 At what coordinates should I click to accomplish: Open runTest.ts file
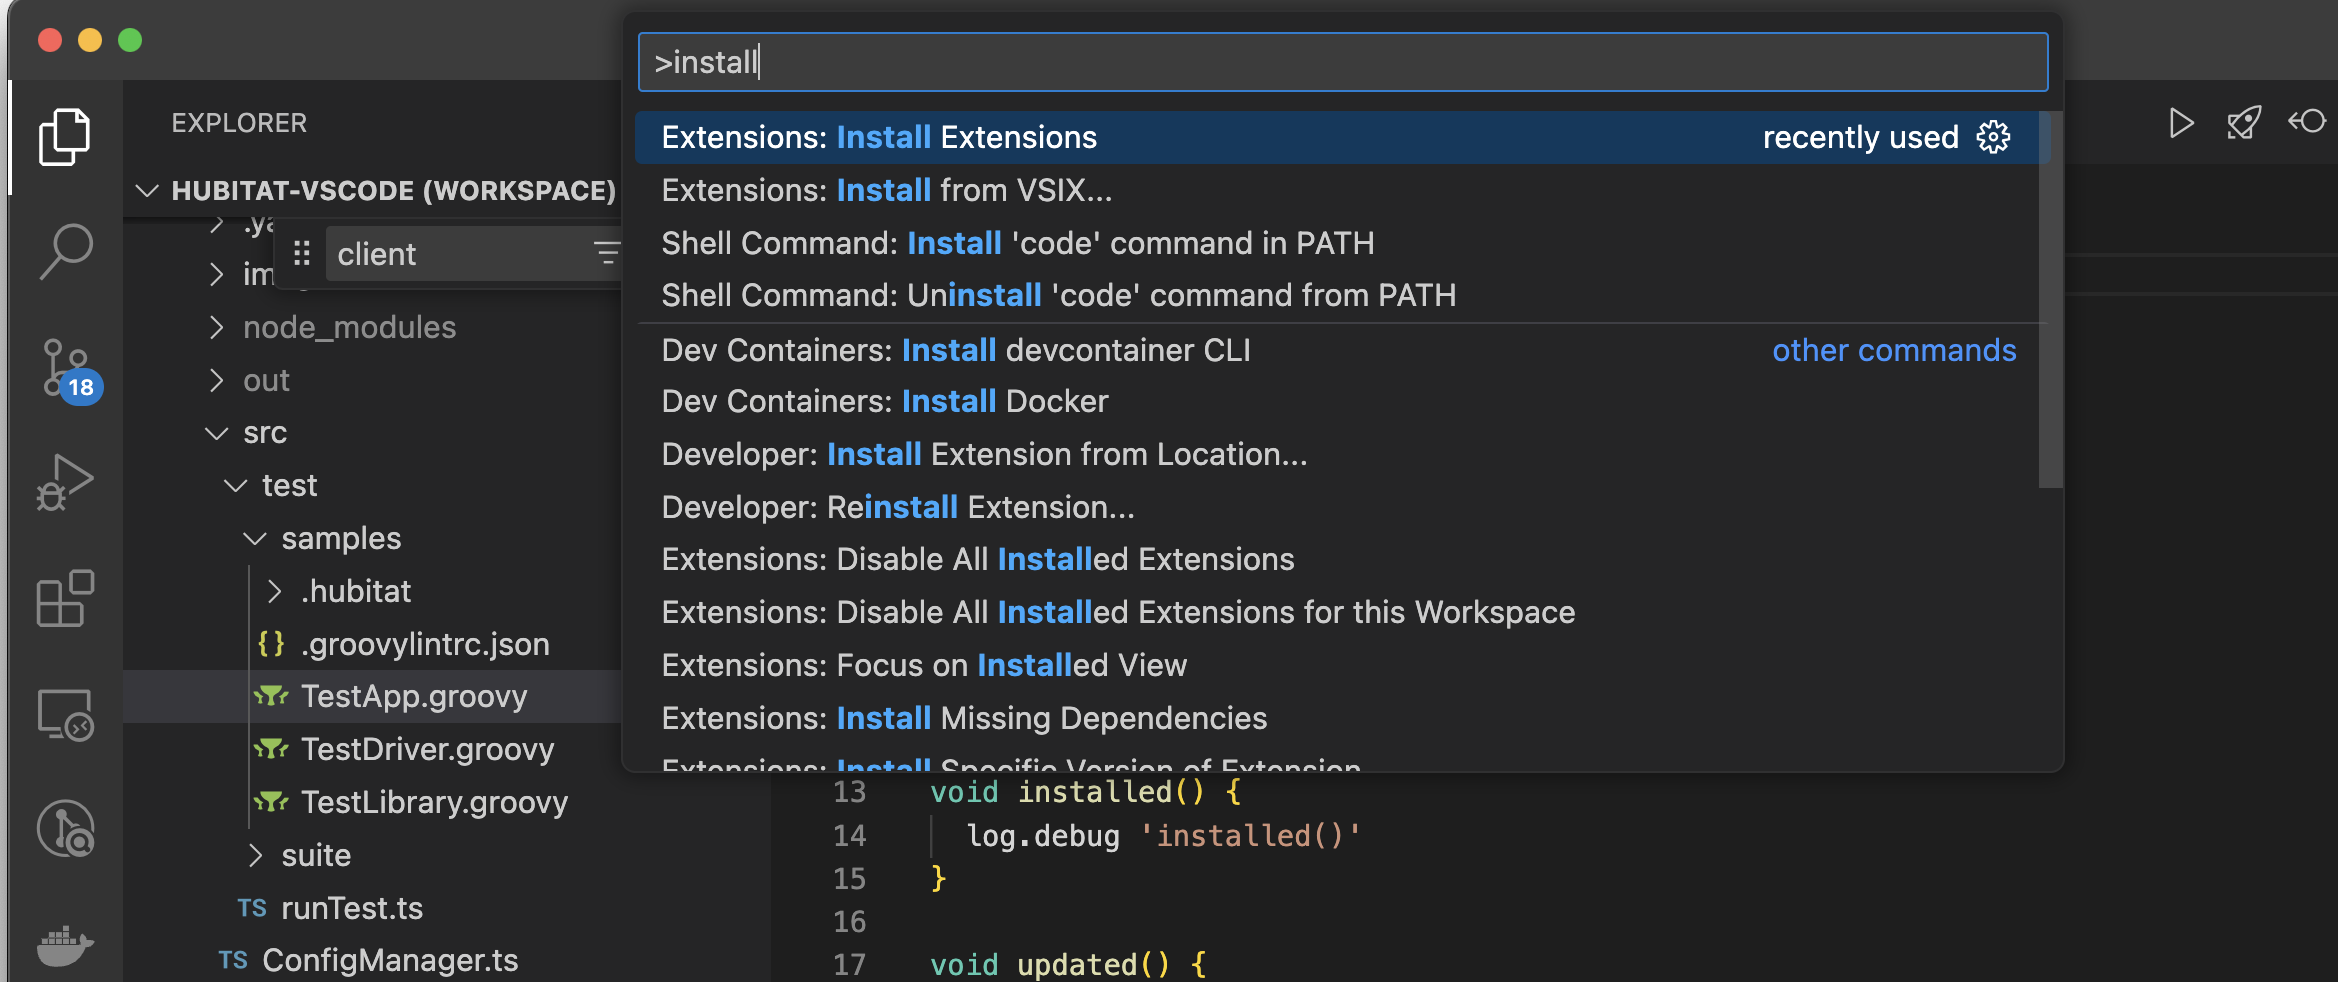(352, 908)
